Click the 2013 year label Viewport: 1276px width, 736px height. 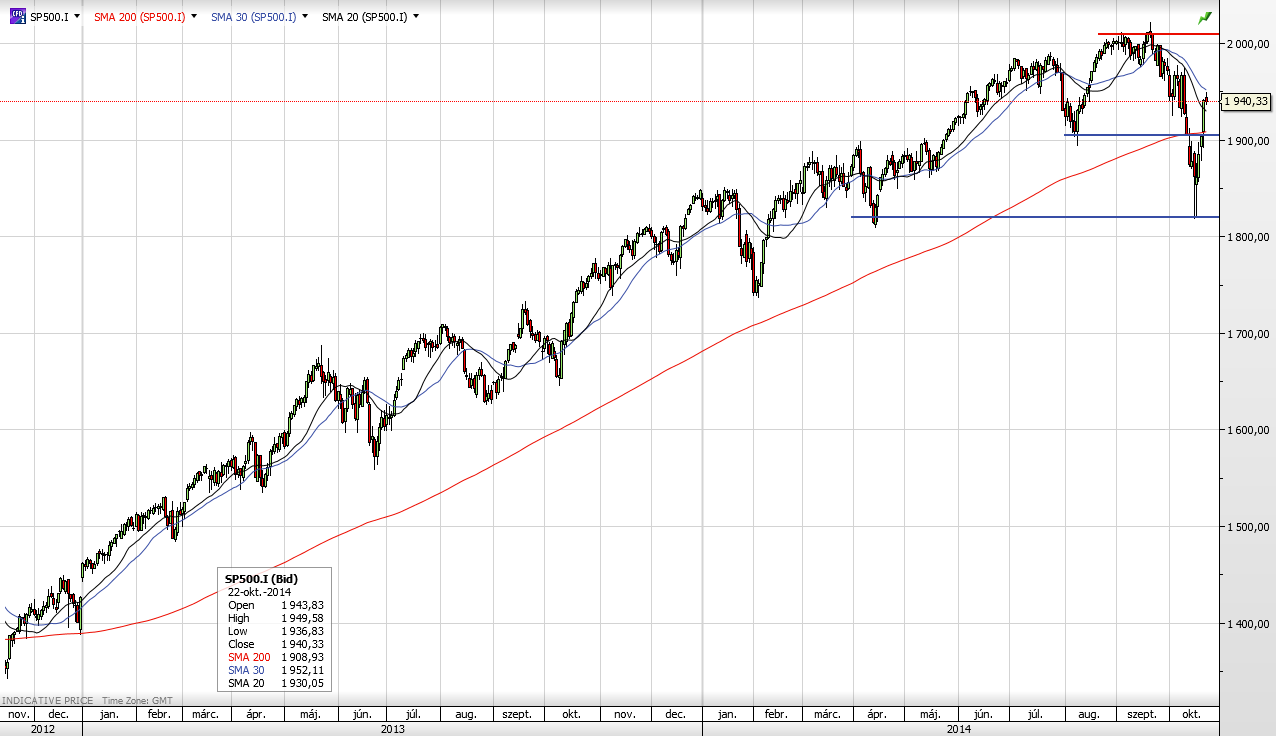[392, 729]
